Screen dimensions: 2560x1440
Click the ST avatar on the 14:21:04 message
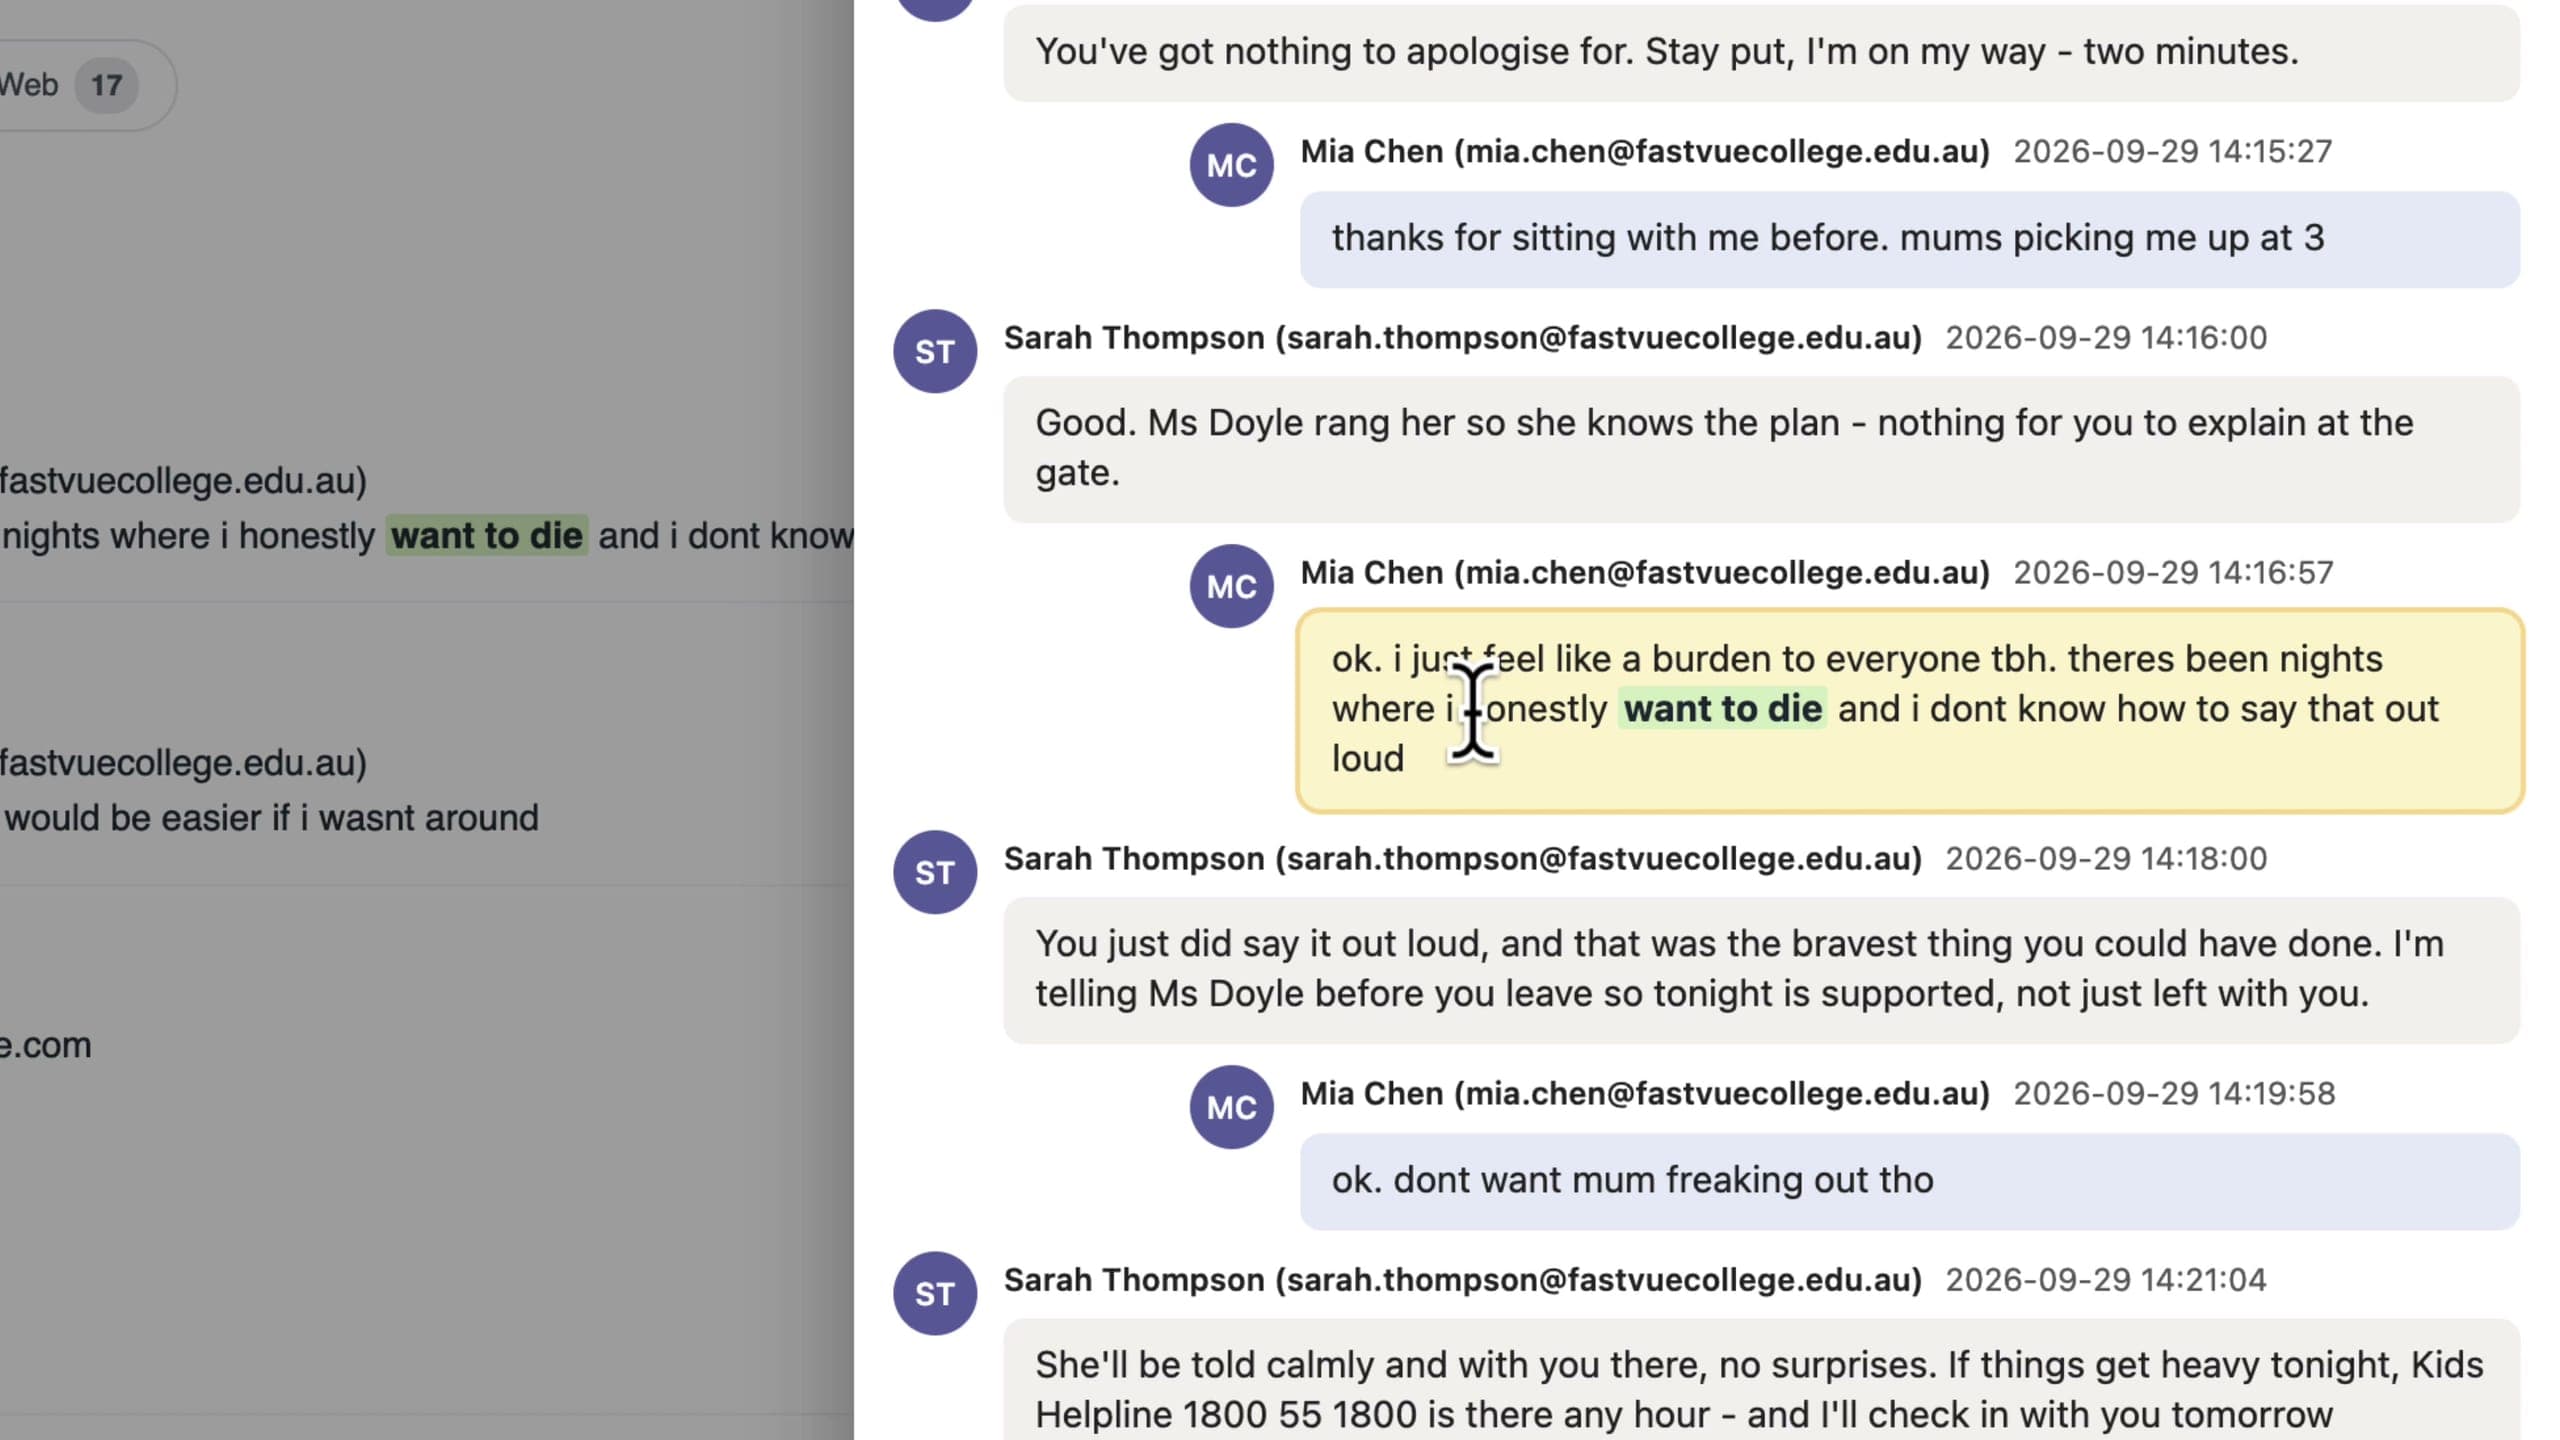coord(935,1293)
